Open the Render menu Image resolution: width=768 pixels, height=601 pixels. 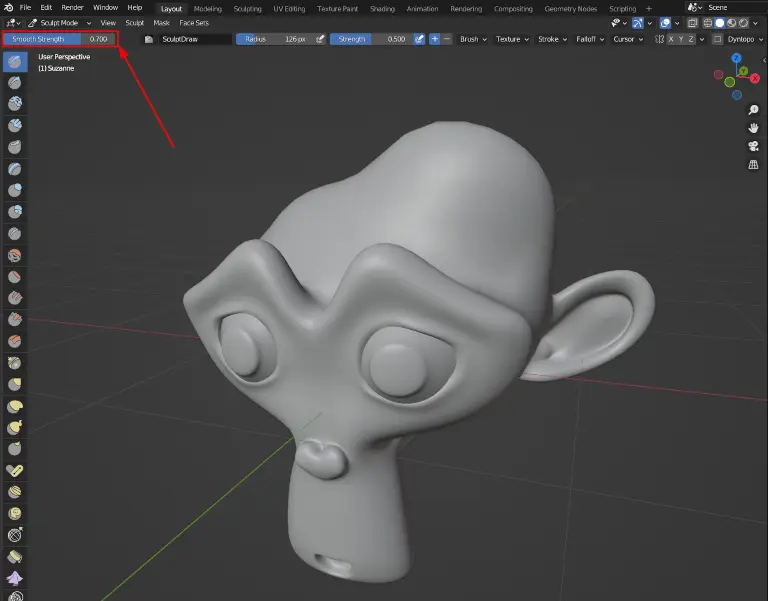[72, 7]
